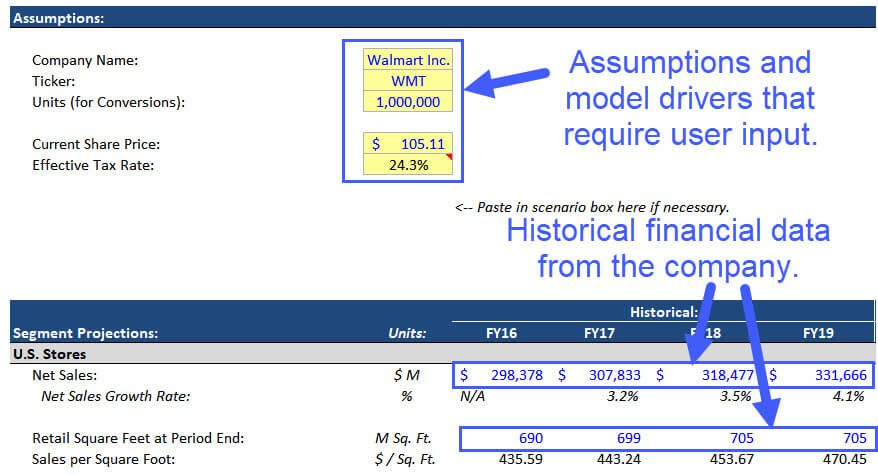Select the 105.11 current share price cell
This screenshot has height=475, width=878.
[408, 144]
